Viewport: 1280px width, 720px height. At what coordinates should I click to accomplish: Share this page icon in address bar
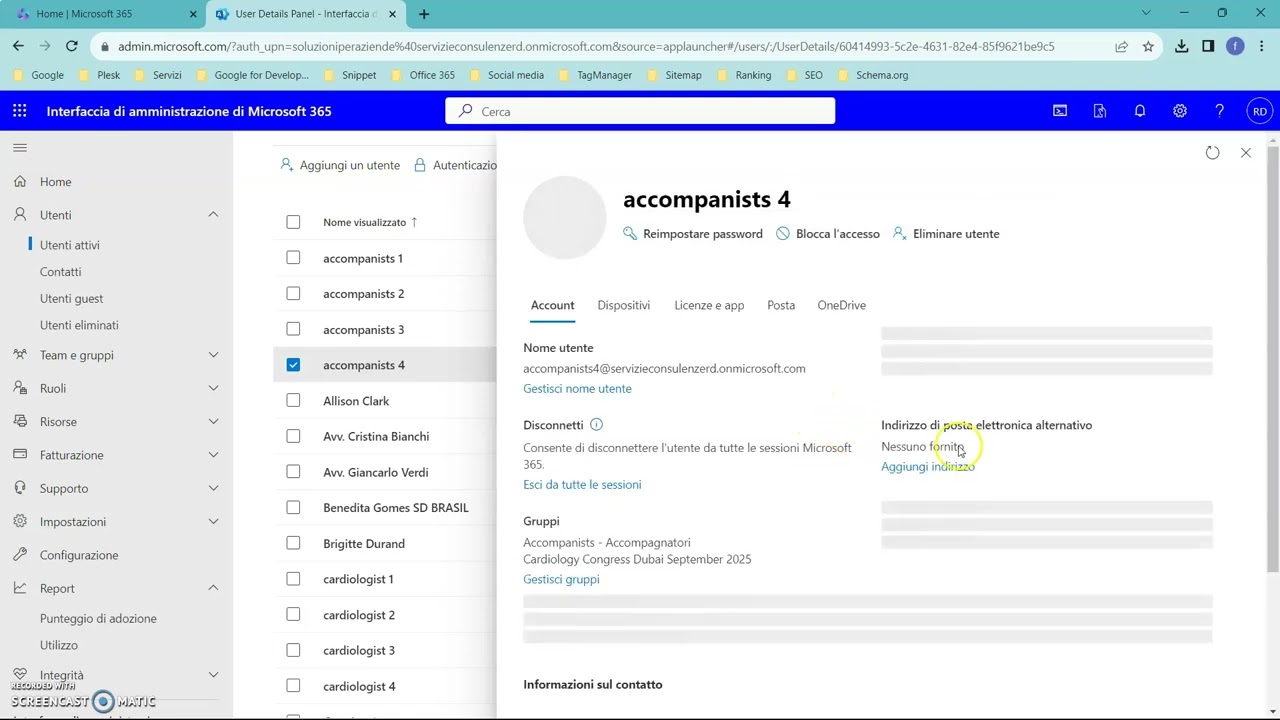[x=1122, y=46]
